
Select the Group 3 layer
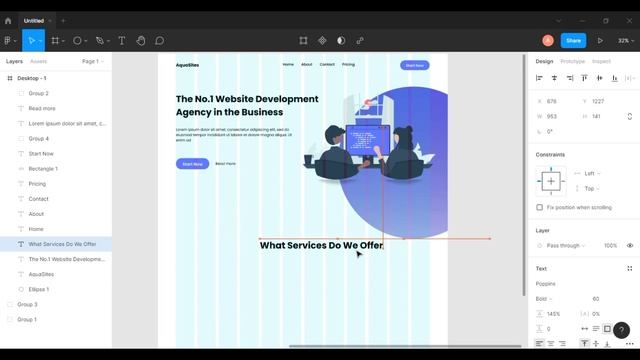(x=56, y=304)
